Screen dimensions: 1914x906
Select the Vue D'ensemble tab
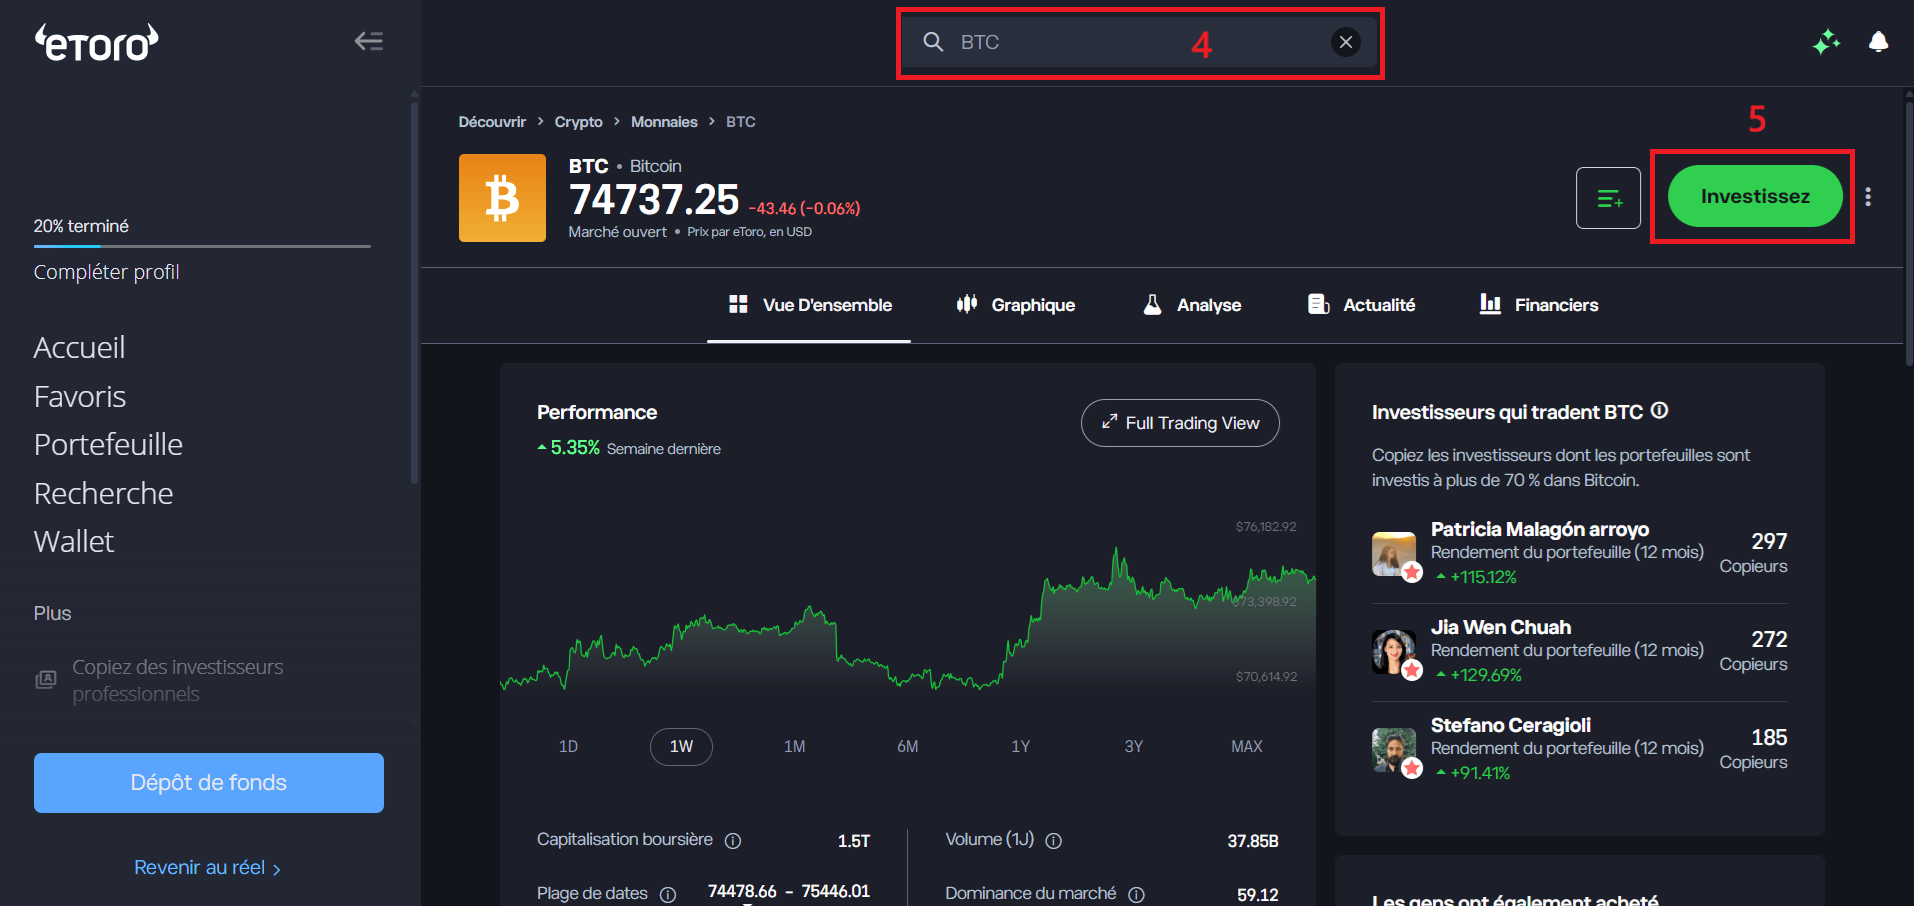[x=809, y=305]
